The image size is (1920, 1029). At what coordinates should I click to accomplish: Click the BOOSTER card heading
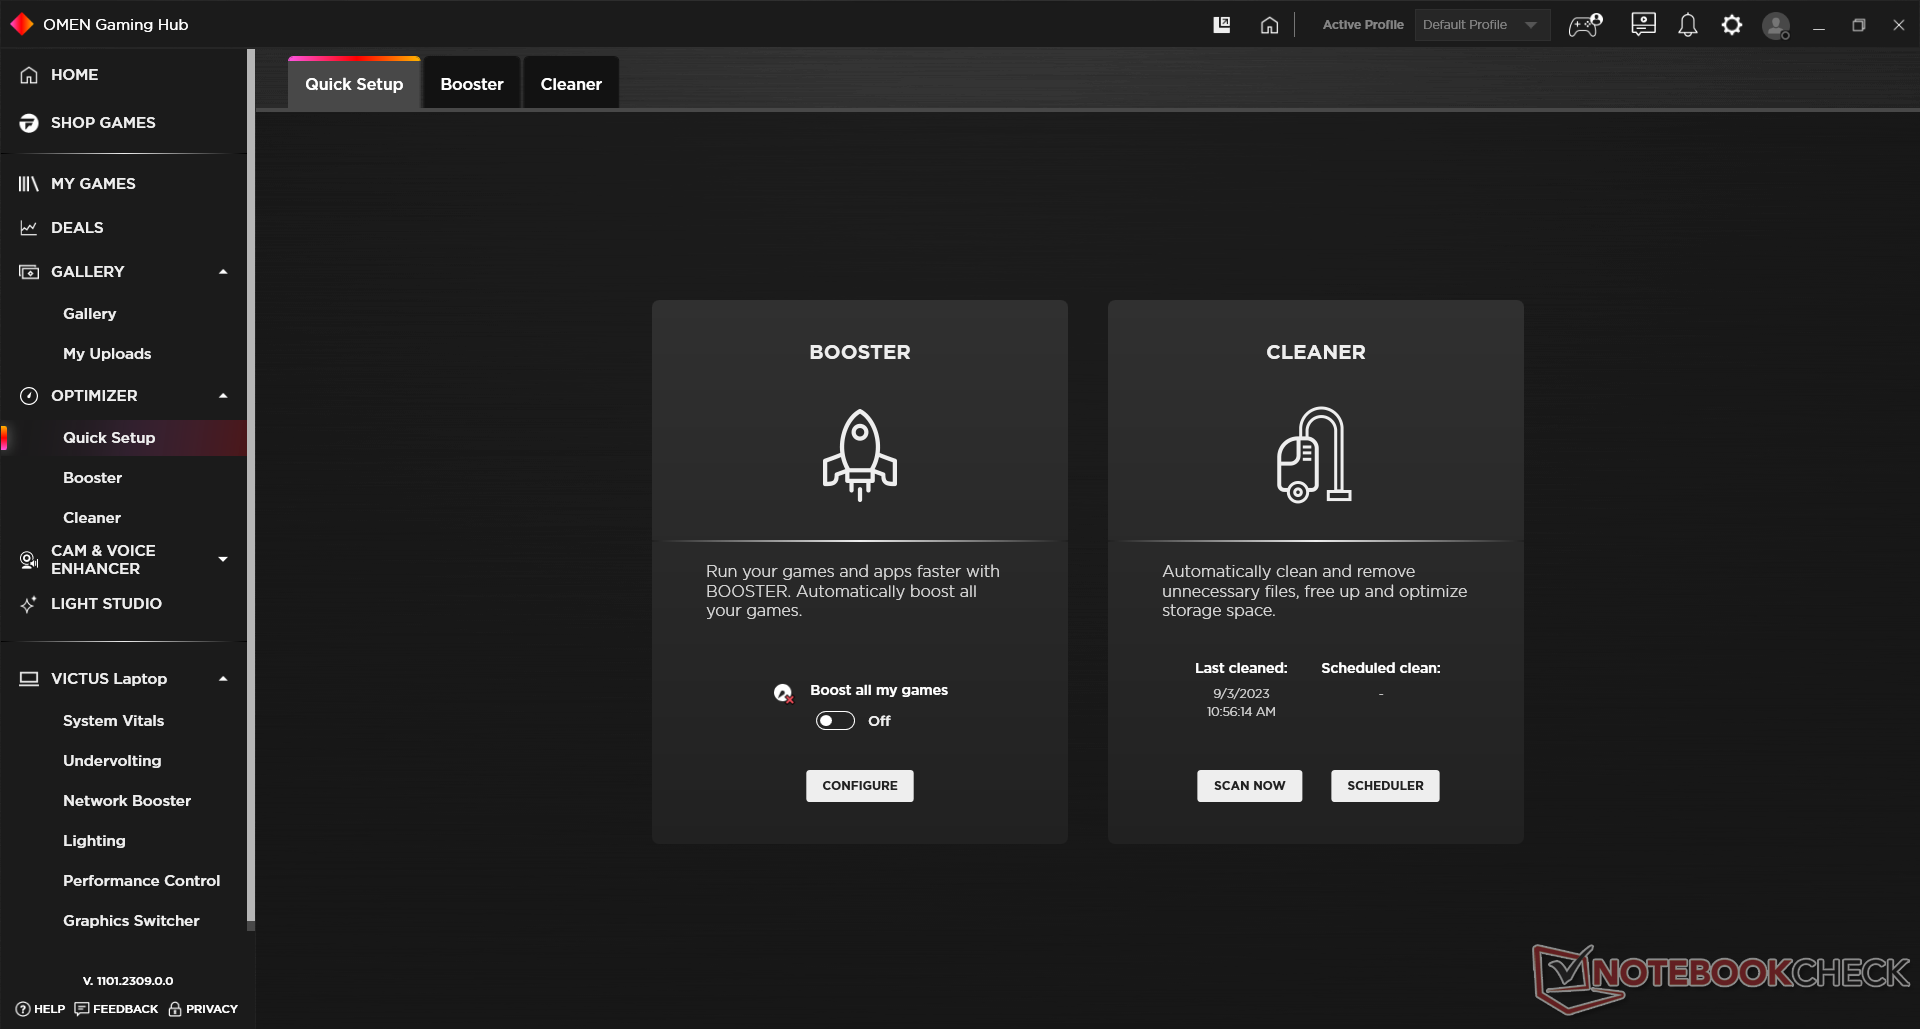[860, 352]
